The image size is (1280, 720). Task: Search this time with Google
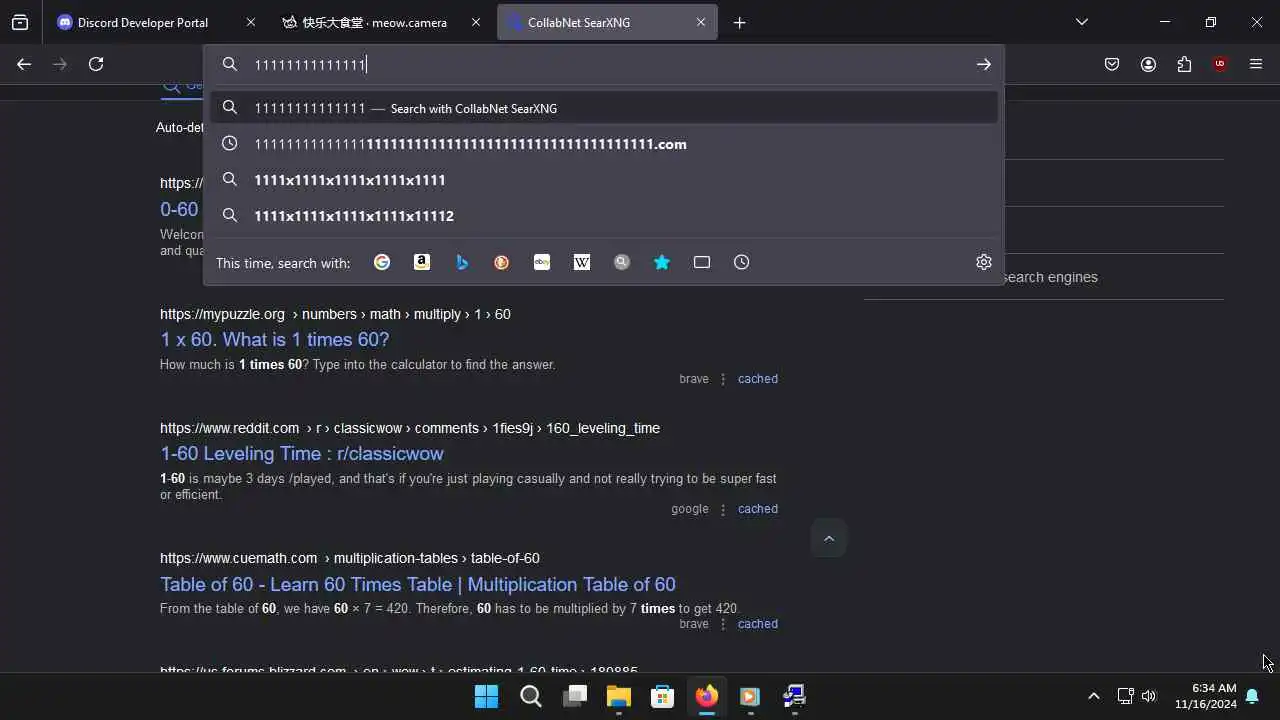pyautogui.click(x=382, y=262)
